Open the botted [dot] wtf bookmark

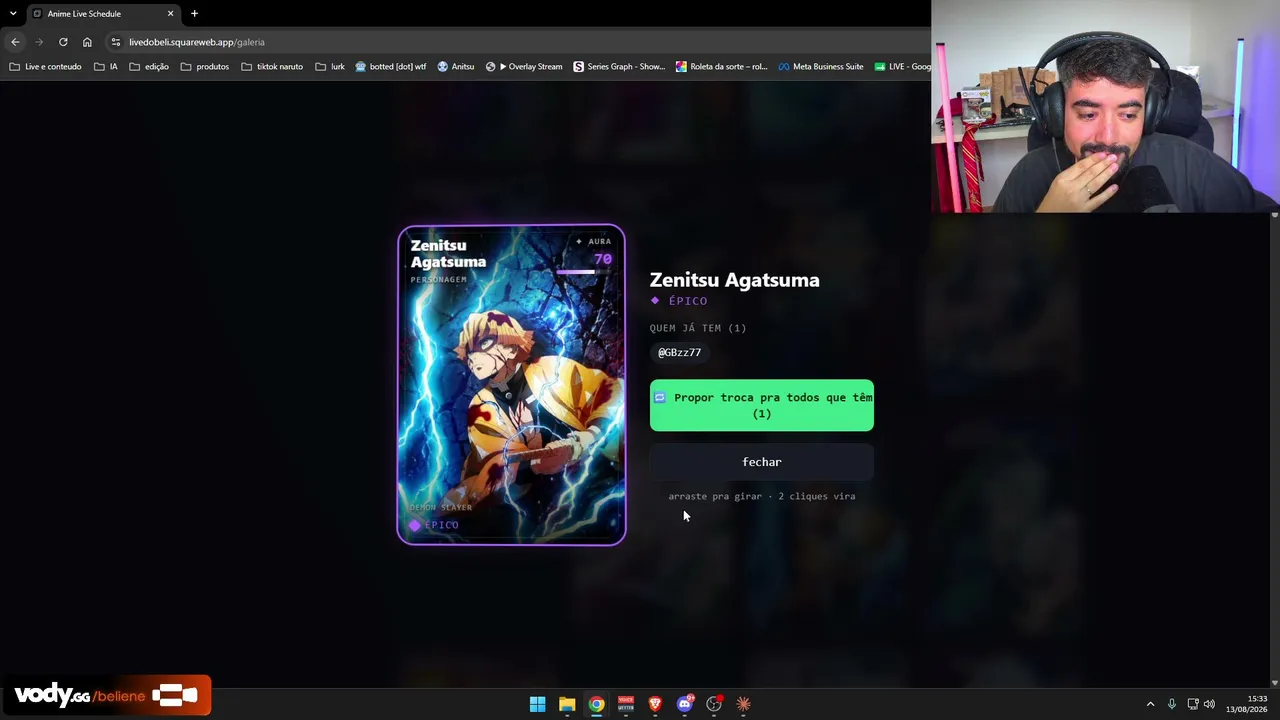pyautogui.click(x=391, y=67)
